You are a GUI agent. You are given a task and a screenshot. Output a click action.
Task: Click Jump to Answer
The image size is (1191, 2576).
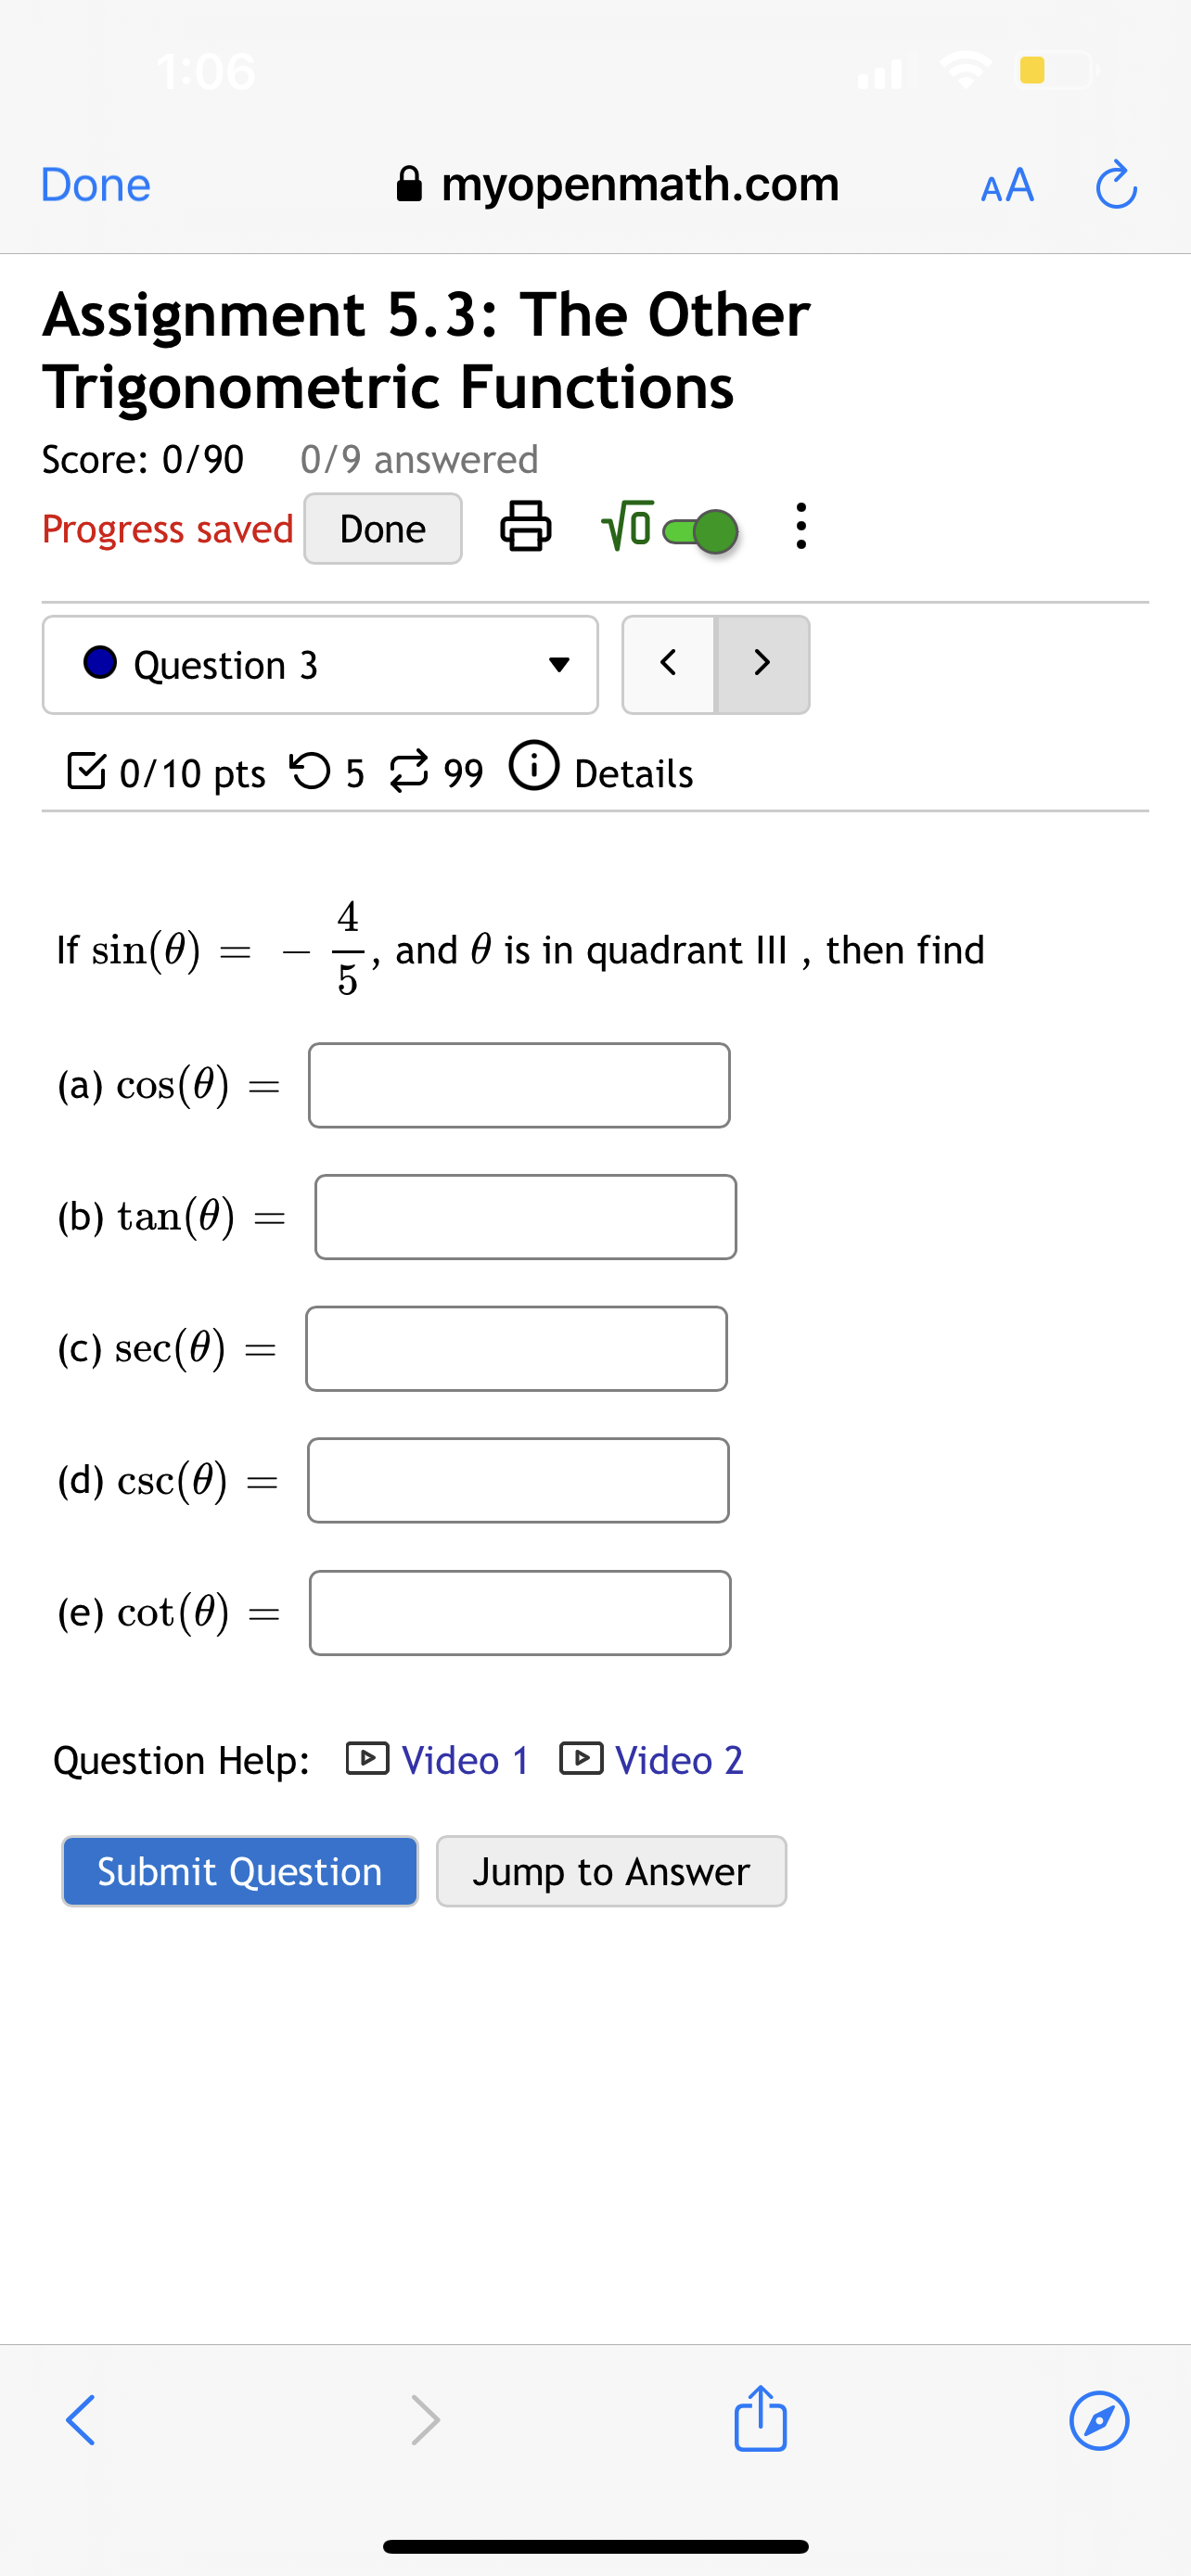(610, 1871)
